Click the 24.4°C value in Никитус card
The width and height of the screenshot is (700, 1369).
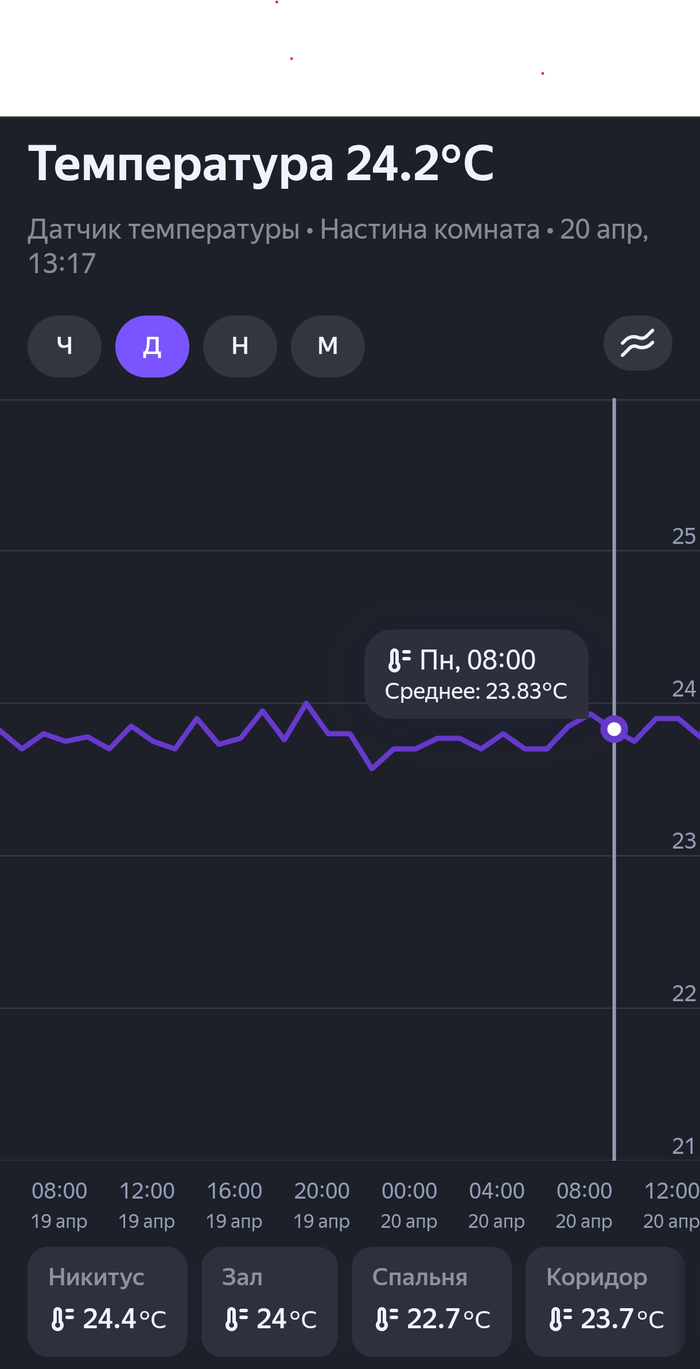point(124,1320)
